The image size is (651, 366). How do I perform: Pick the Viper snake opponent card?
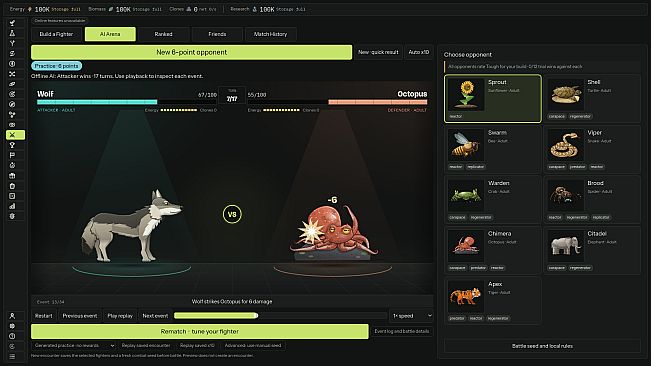pyautogui.click(x=592, y=149)
